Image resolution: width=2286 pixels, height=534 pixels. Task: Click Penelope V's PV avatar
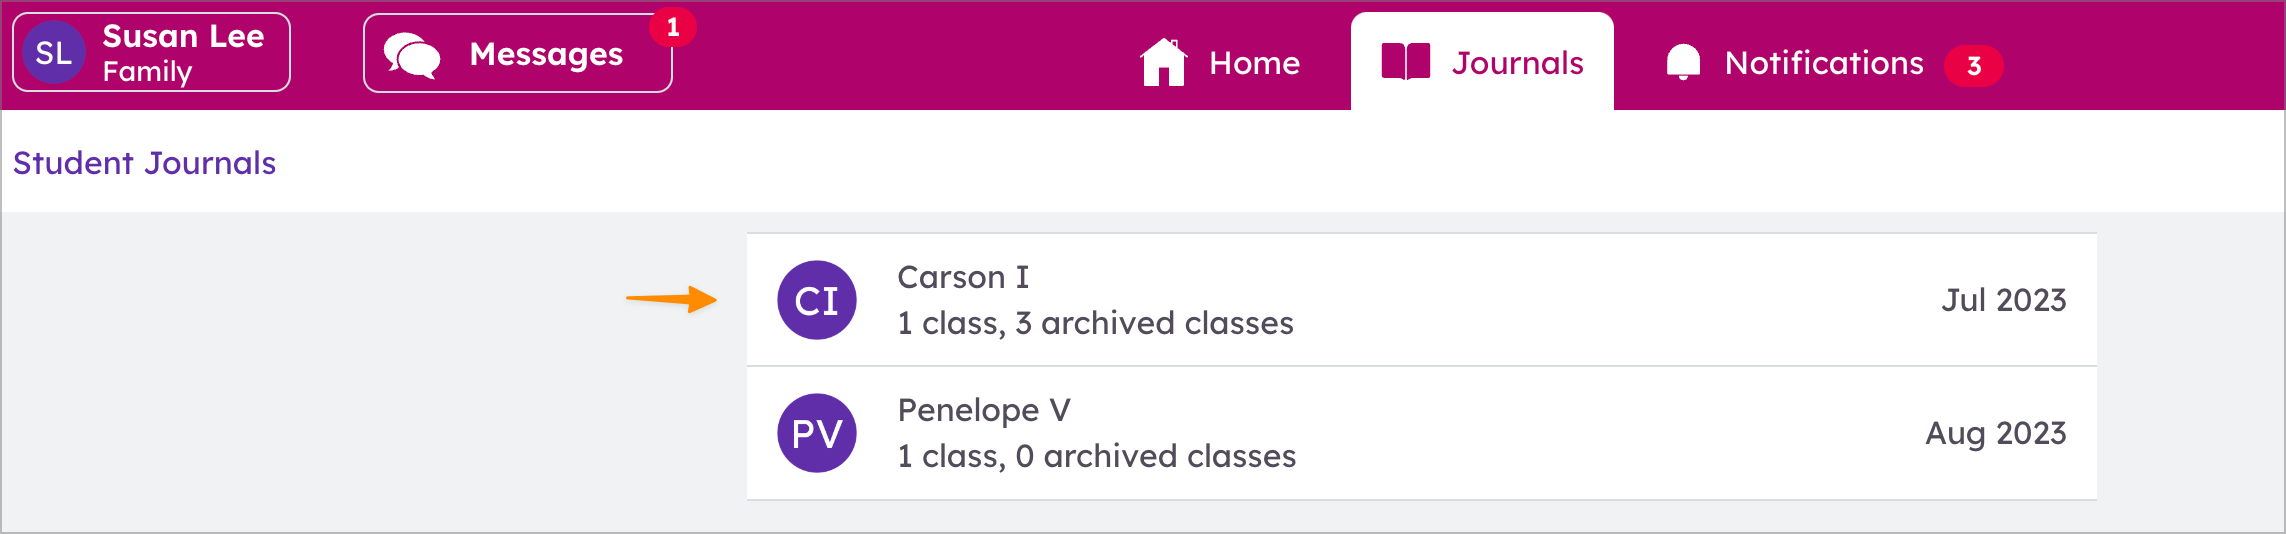tap(817, 433)
